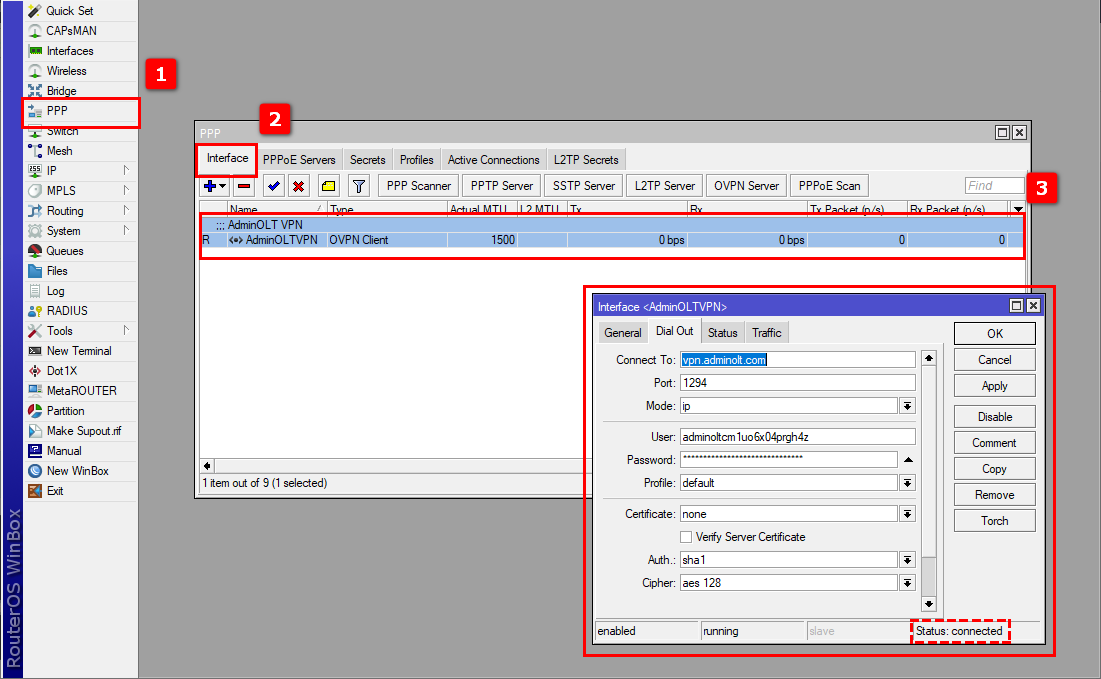Click the funnel filter icon

click(x=358, y=186)
